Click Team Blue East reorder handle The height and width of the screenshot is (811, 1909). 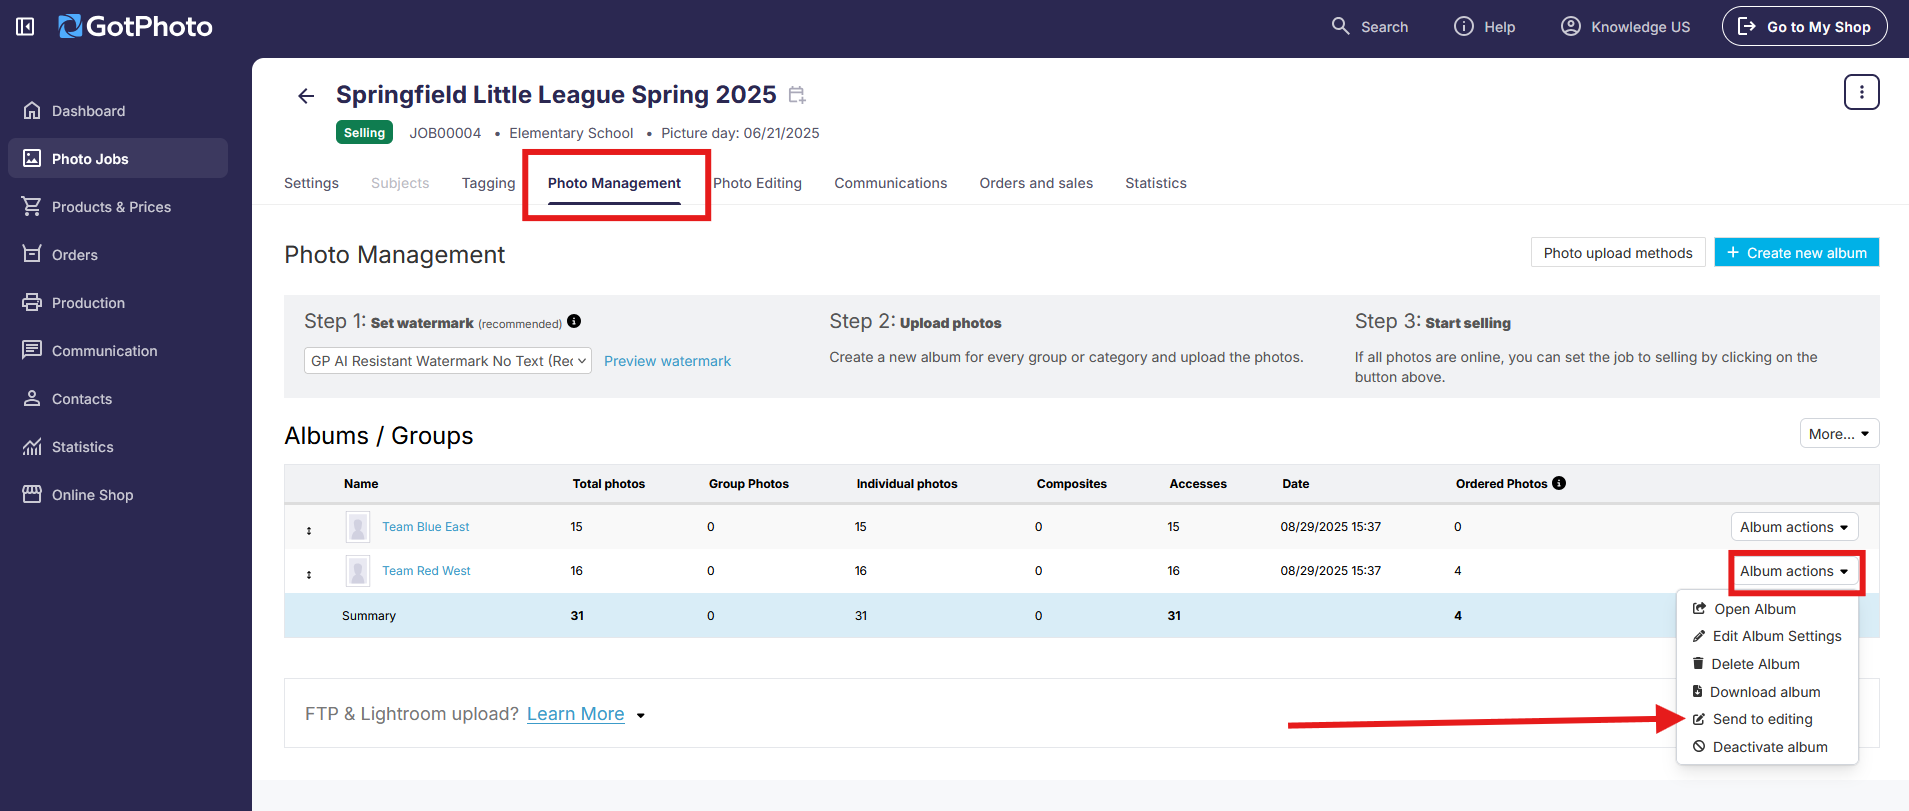pos(309,530)
